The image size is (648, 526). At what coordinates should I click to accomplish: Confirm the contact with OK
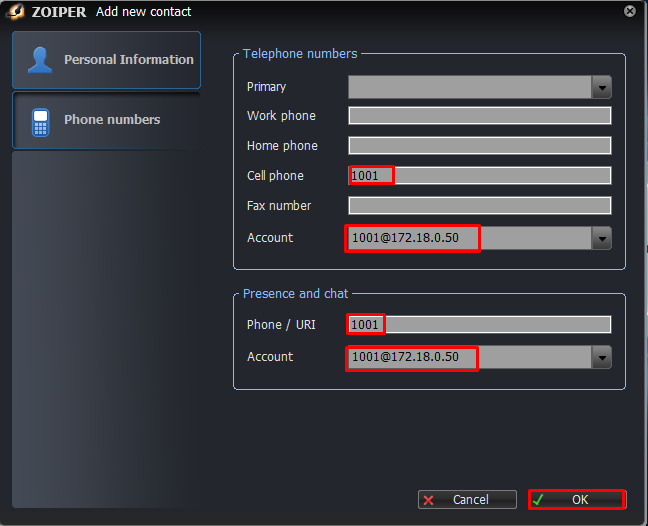tap(577, 500)
